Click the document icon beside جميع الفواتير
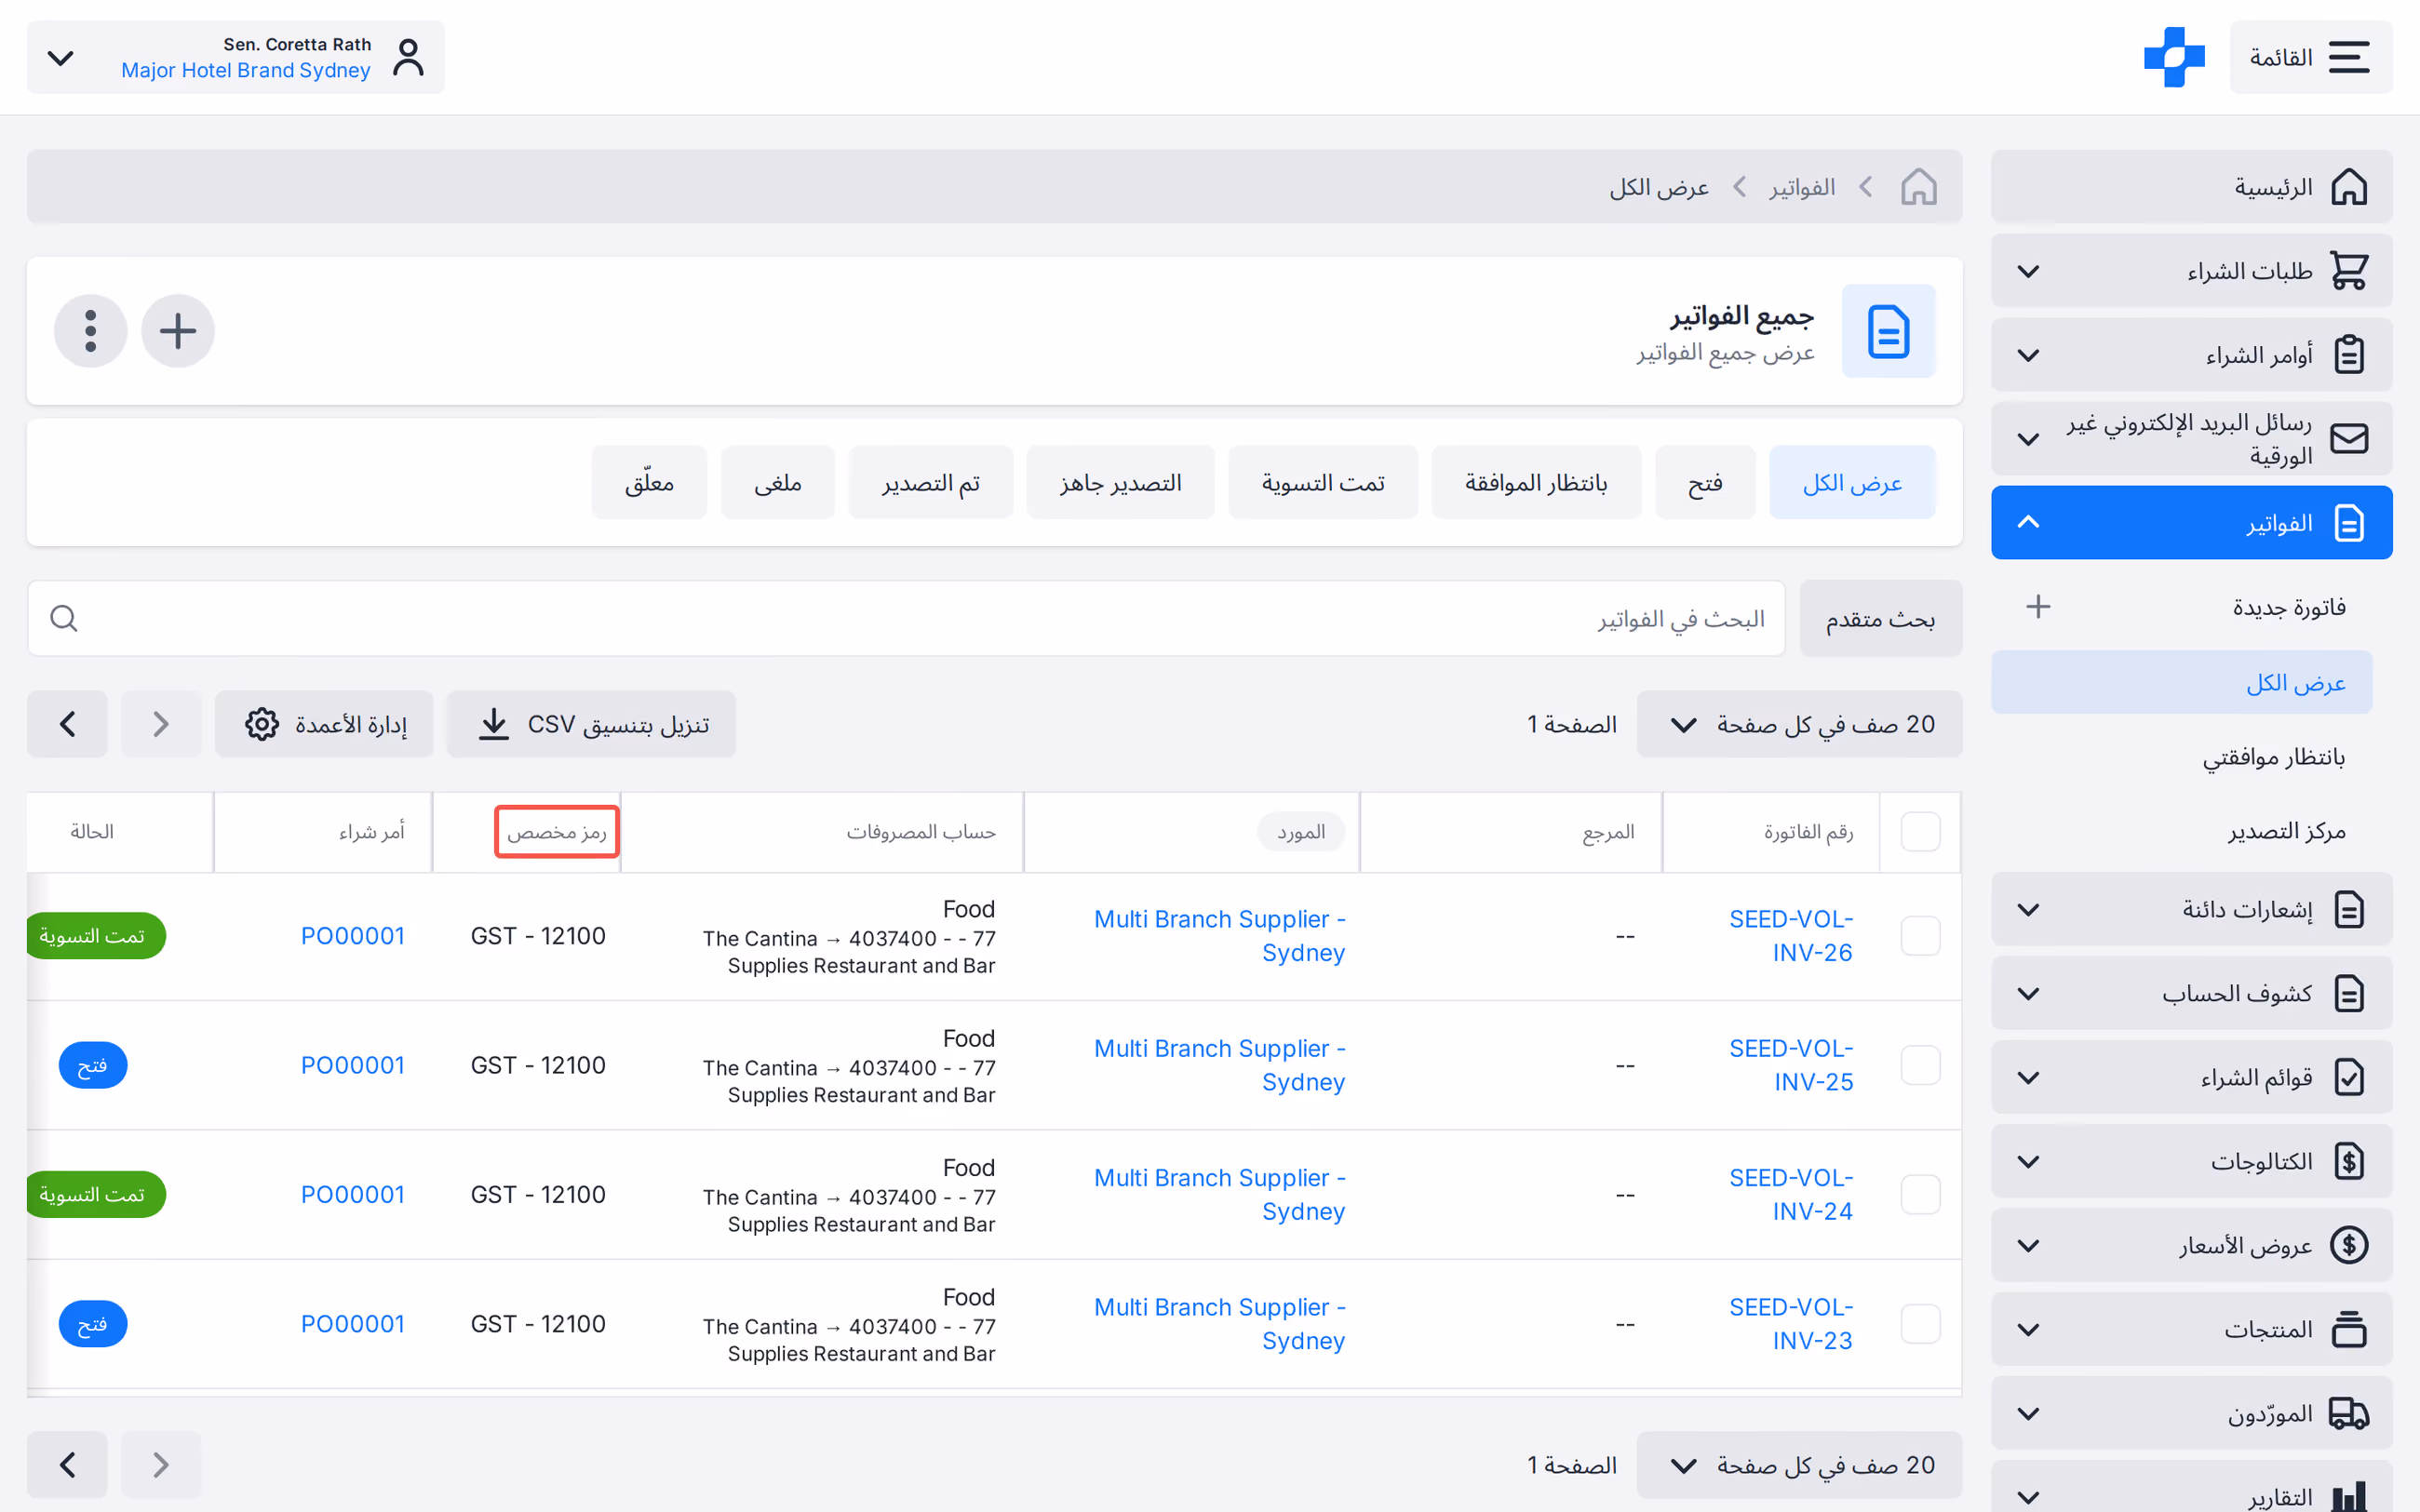This screenshot has width=2420, height=1512. [x=1888, y=331]
